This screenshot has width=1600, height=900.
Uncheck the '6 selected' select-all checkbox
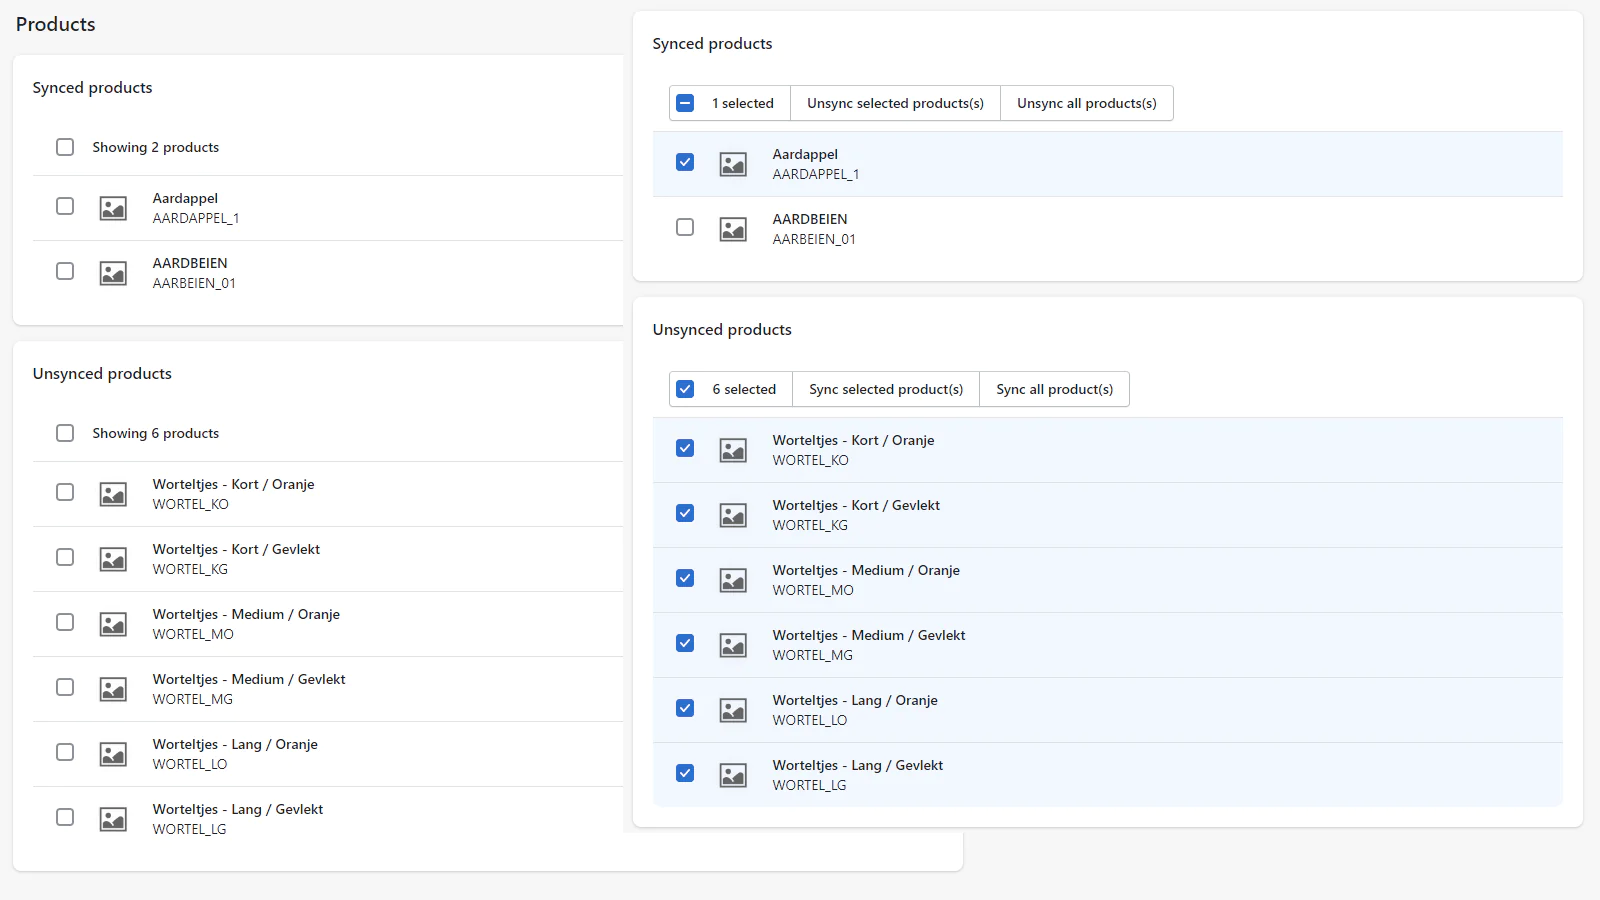tap(685, 389)
